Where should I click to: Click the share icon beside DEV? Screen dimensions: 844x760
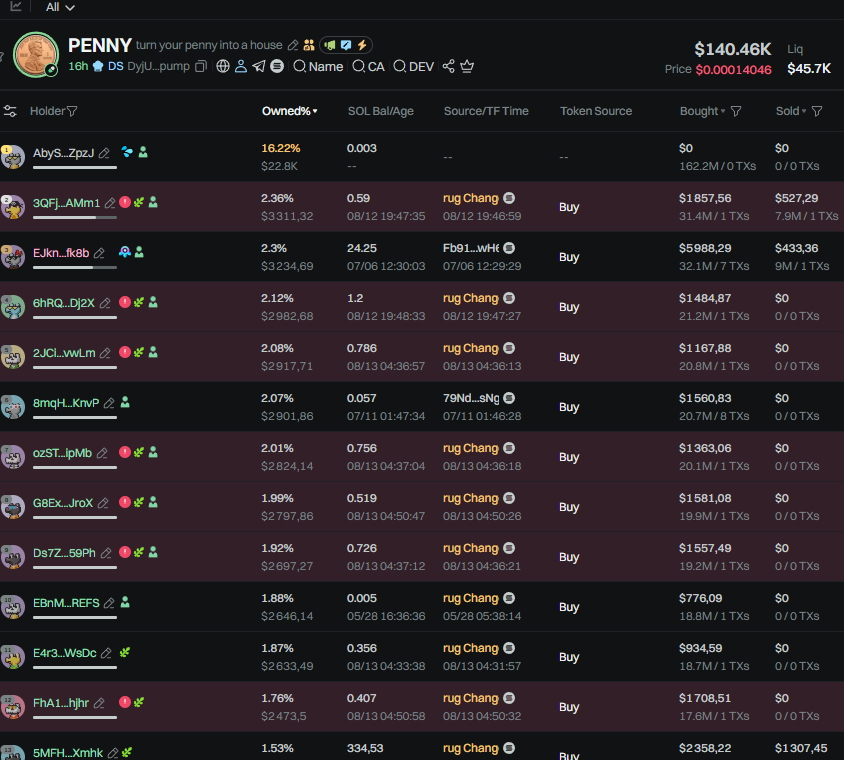pyautogui.click(x=448, y=67)
